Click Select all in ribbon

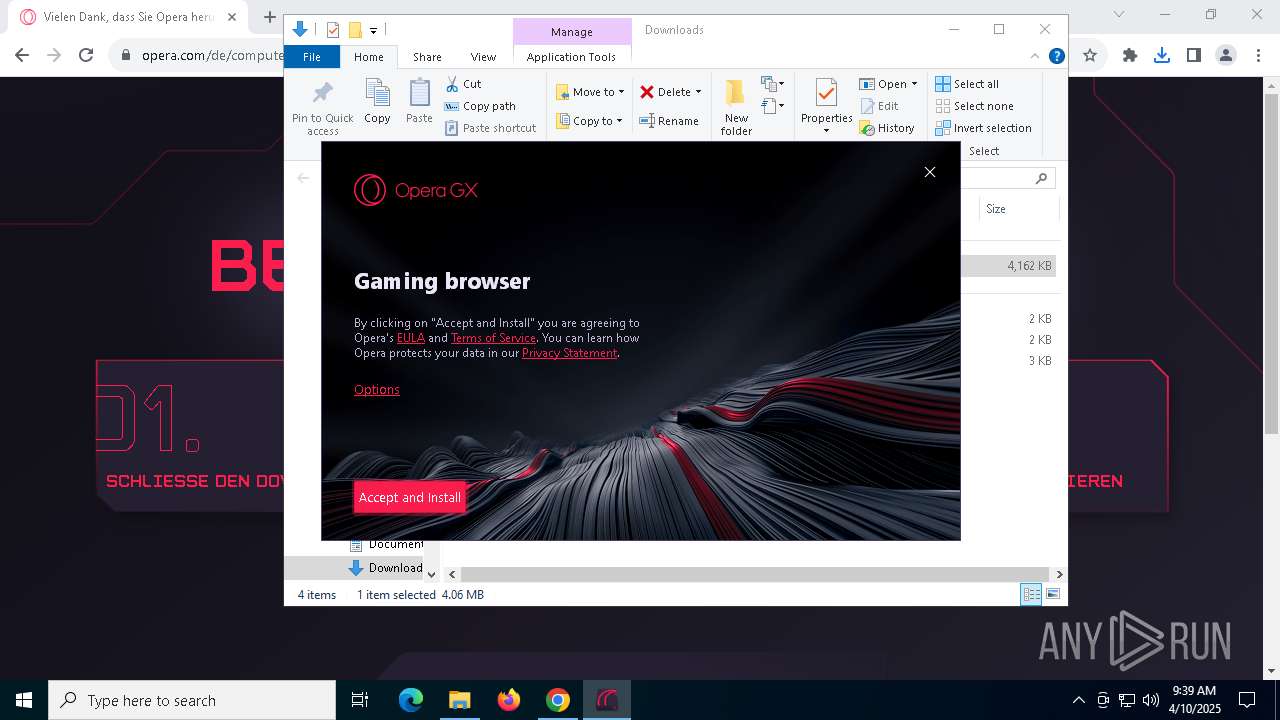(x=967, y=84)
